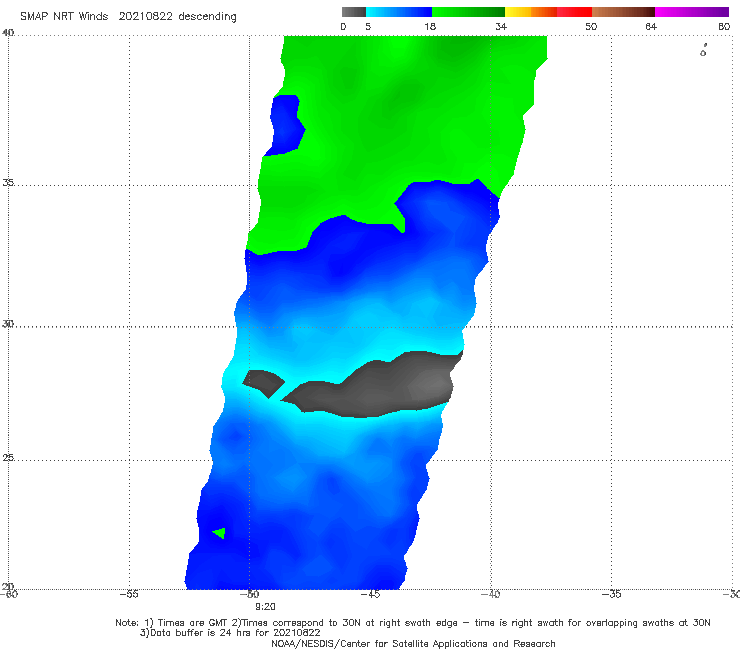The height and width of the screenshot is (650, 740).
Task: Click the longitude axis label '-55'
Action: [129, 594]
